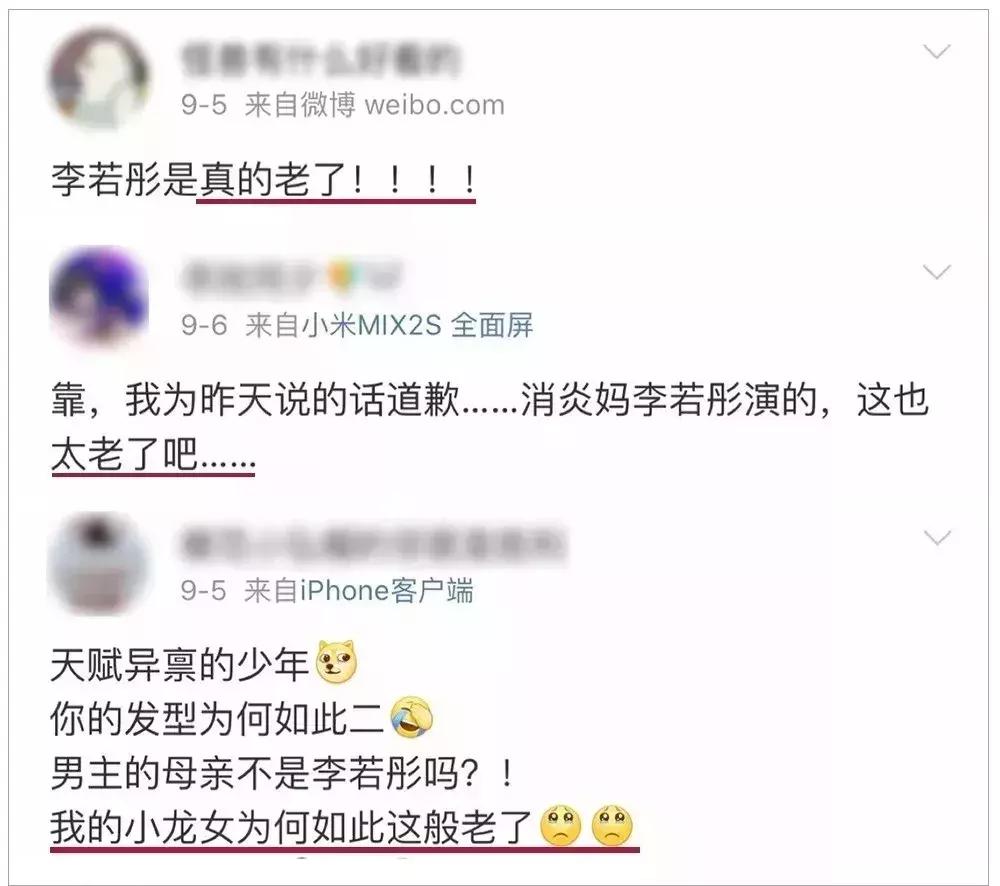Viewport: 1000px width, 886px height.
Task: Click the post text 李若彤是真的老了
Action: pyautogui.click(x=263, y=179)
